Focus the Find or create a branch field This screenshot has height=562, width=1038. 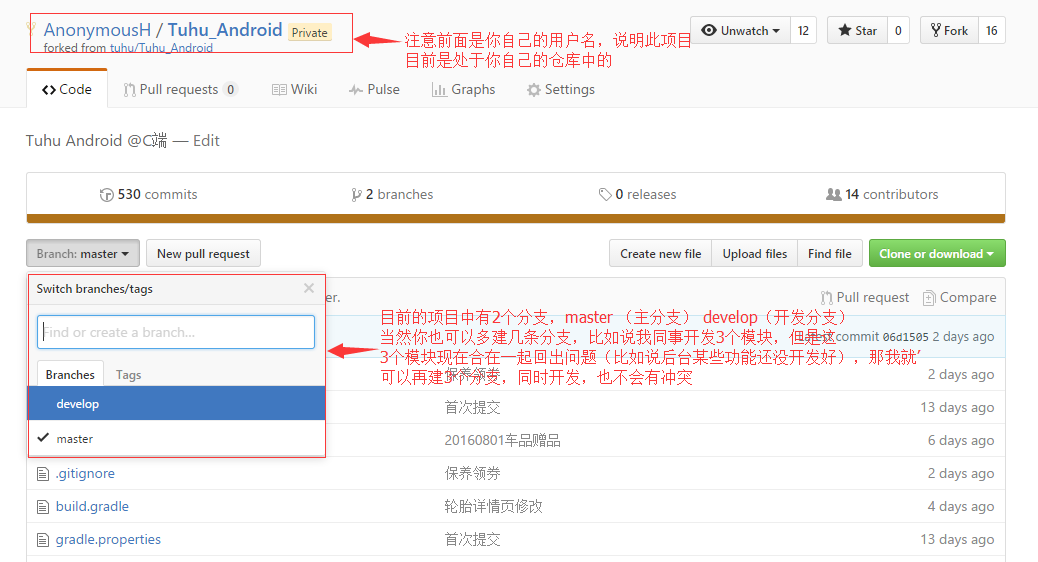175,332
